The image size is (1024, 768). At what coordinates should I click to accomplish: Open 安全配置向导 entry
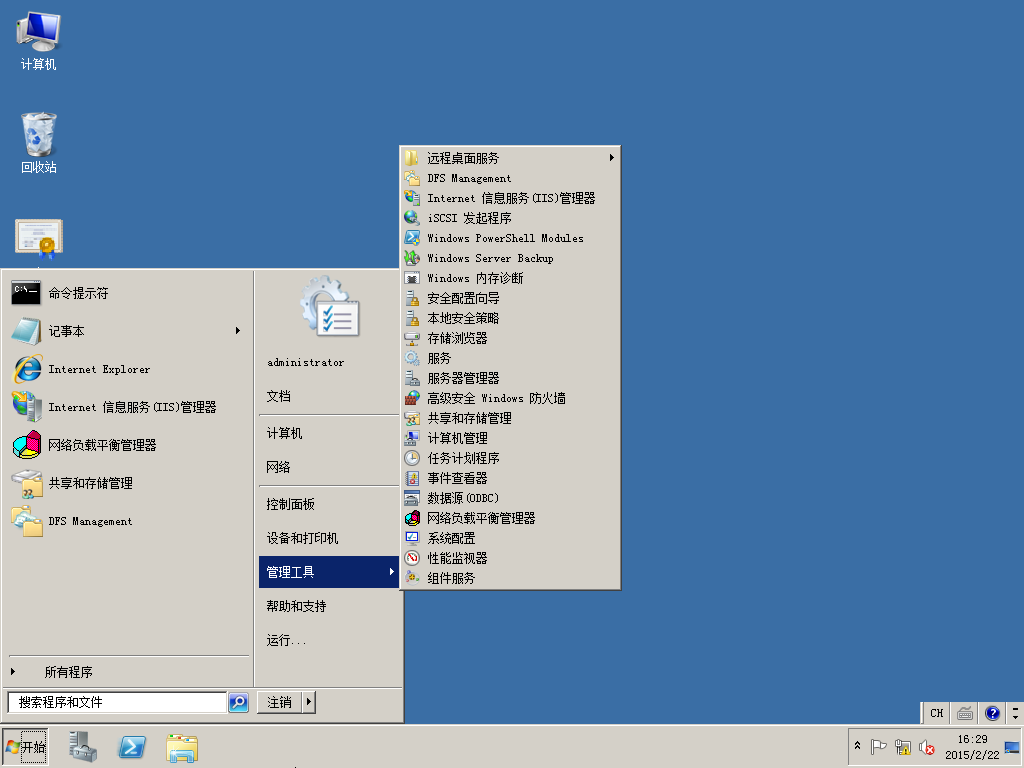click(x=509, y=298)
